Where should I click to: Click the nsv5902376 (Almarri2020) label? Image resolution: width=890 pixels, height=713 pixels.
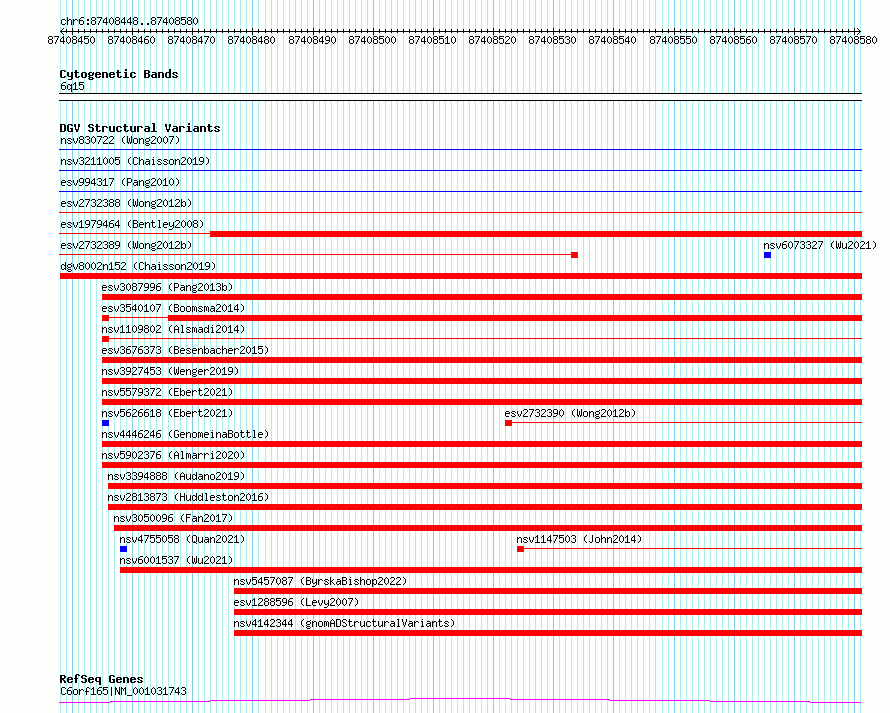[173, 455]
